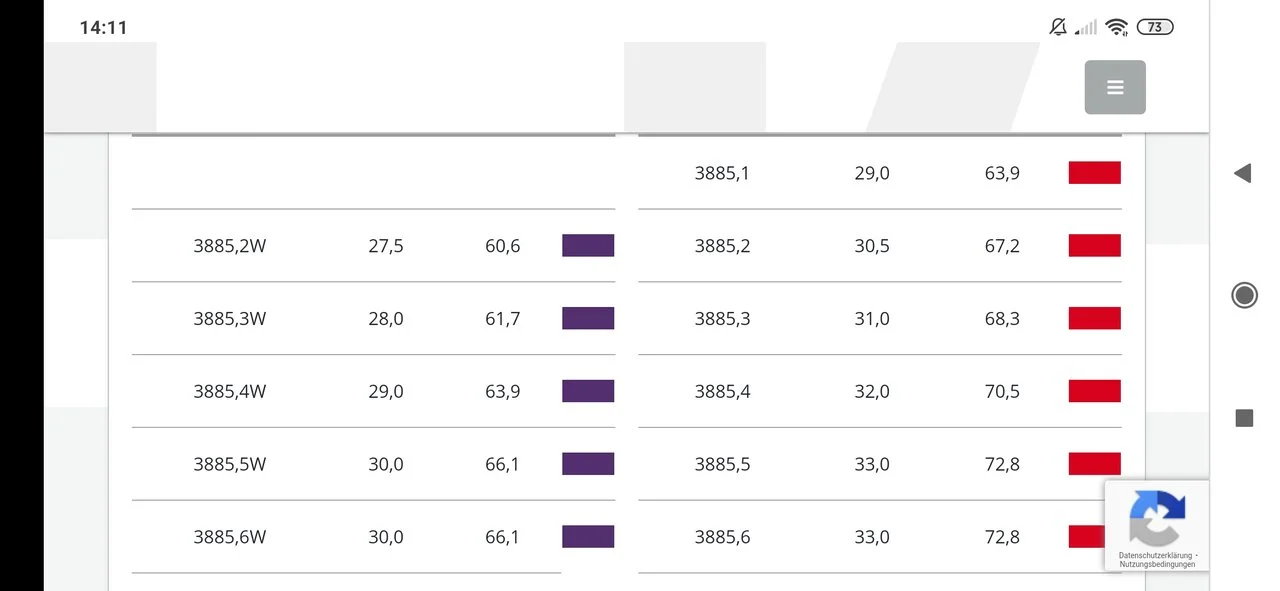Click the 3885,4 product code cell
1280x591 pixels.
point(722,391)
